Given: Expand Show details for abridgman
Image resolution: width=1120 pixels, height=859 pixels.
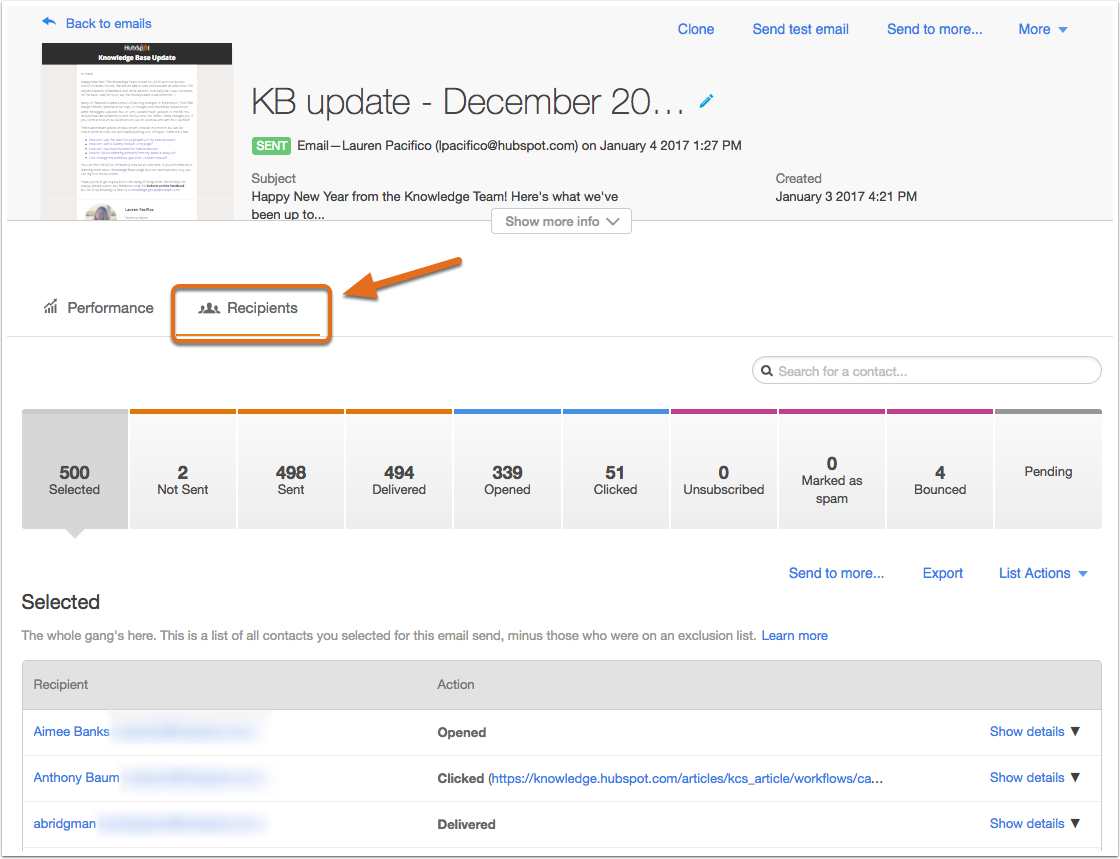Looking at the screenshot, I should pyautogui.click(x=1035, y=823).
